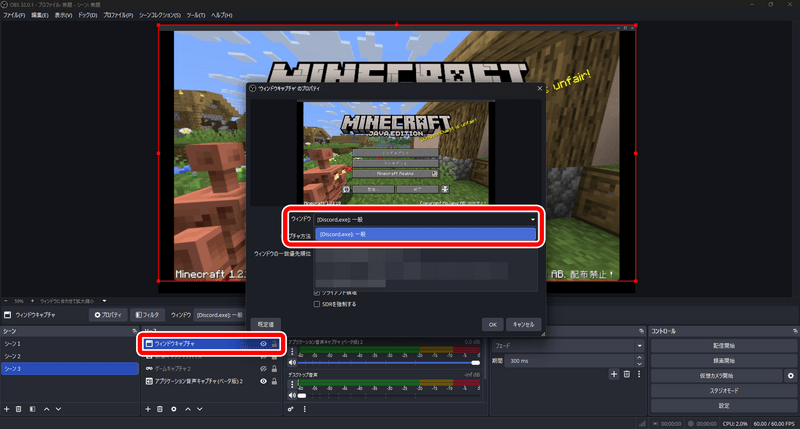Add a new scene with the plus icon

click(x=7, y=409)
